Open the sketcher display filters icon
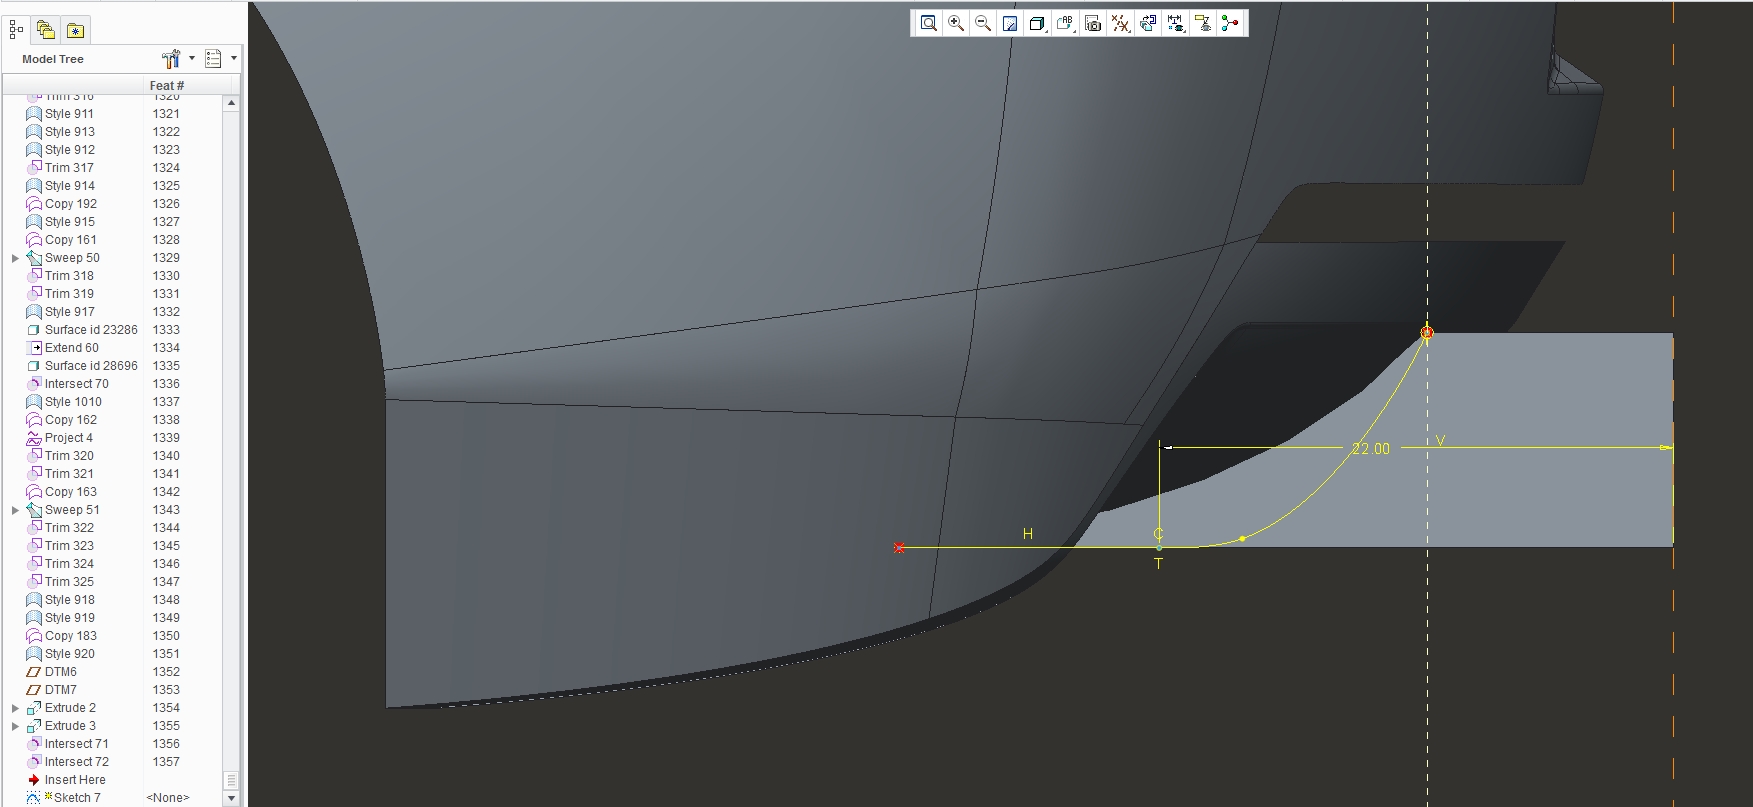 click(x=1175, y=24)
